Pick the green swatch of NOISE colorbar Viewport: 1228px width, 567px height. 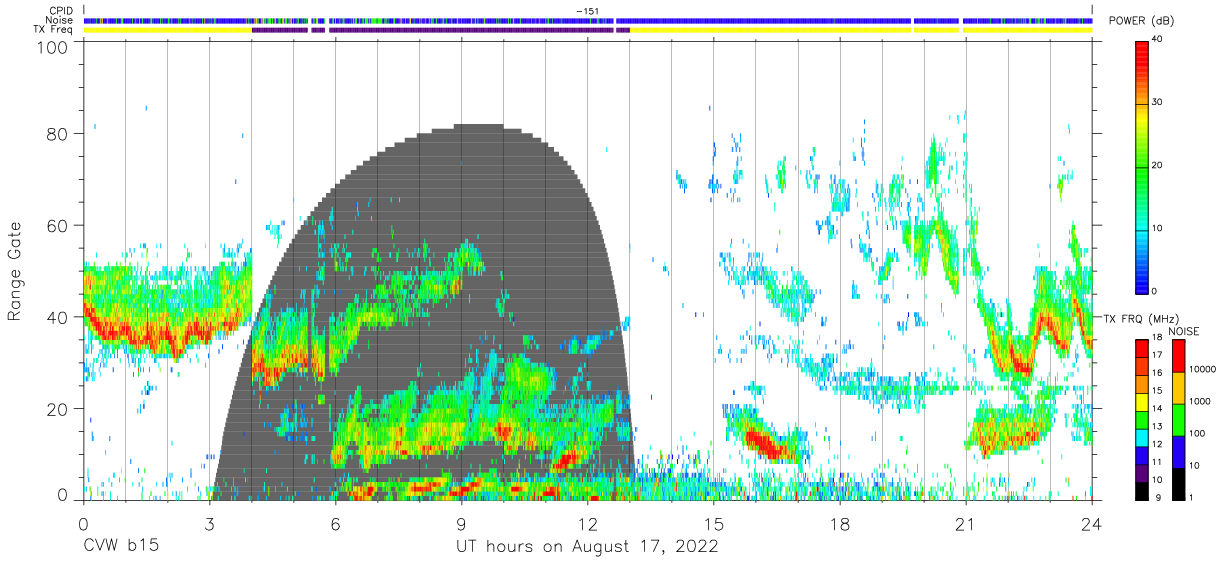point(1179,419)
